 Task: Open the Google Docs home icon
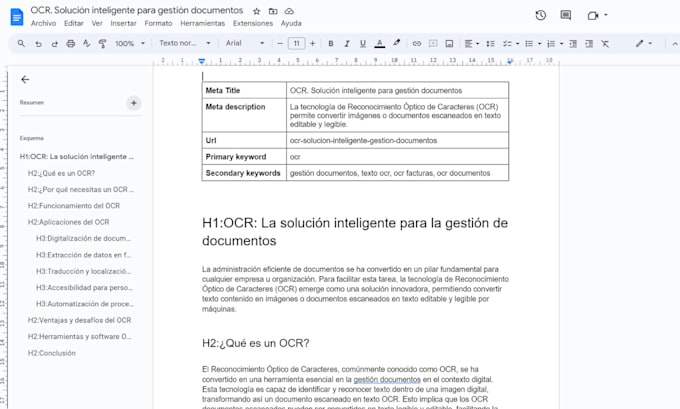click(x=16, y=17)
